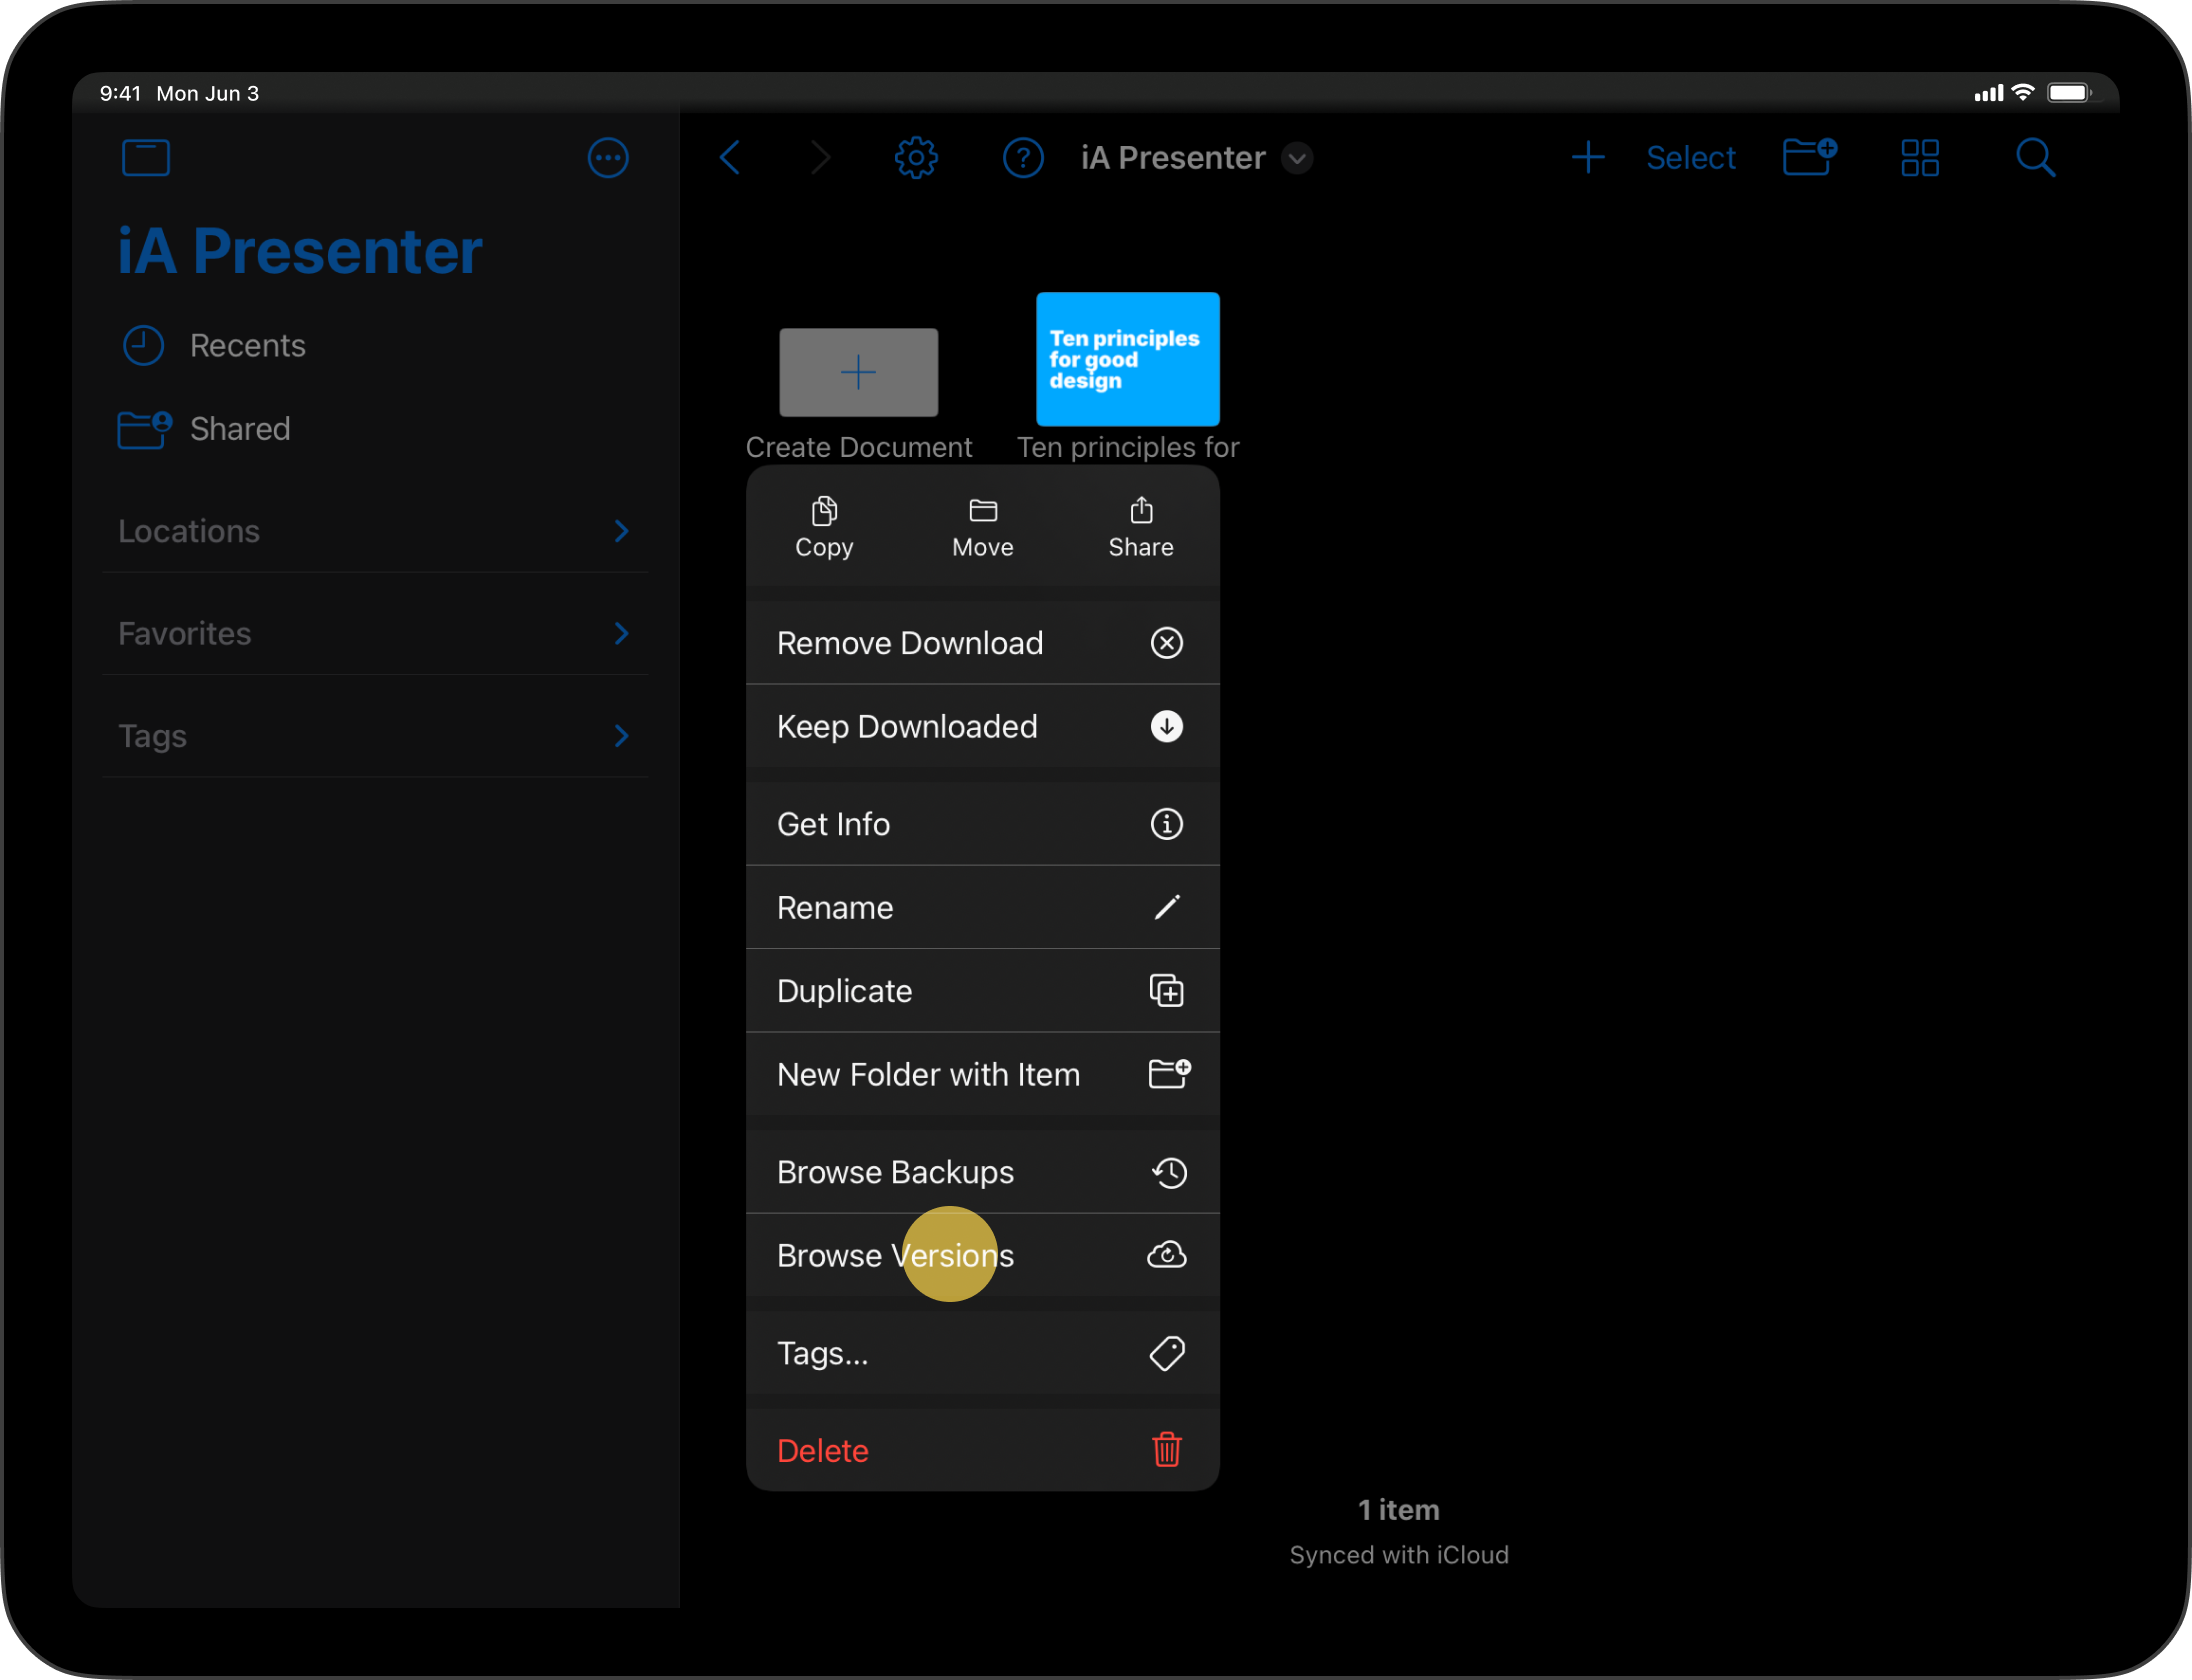Go forward with the right chevron
The image size is (2192, 1680).
click(x=820, y=158)
